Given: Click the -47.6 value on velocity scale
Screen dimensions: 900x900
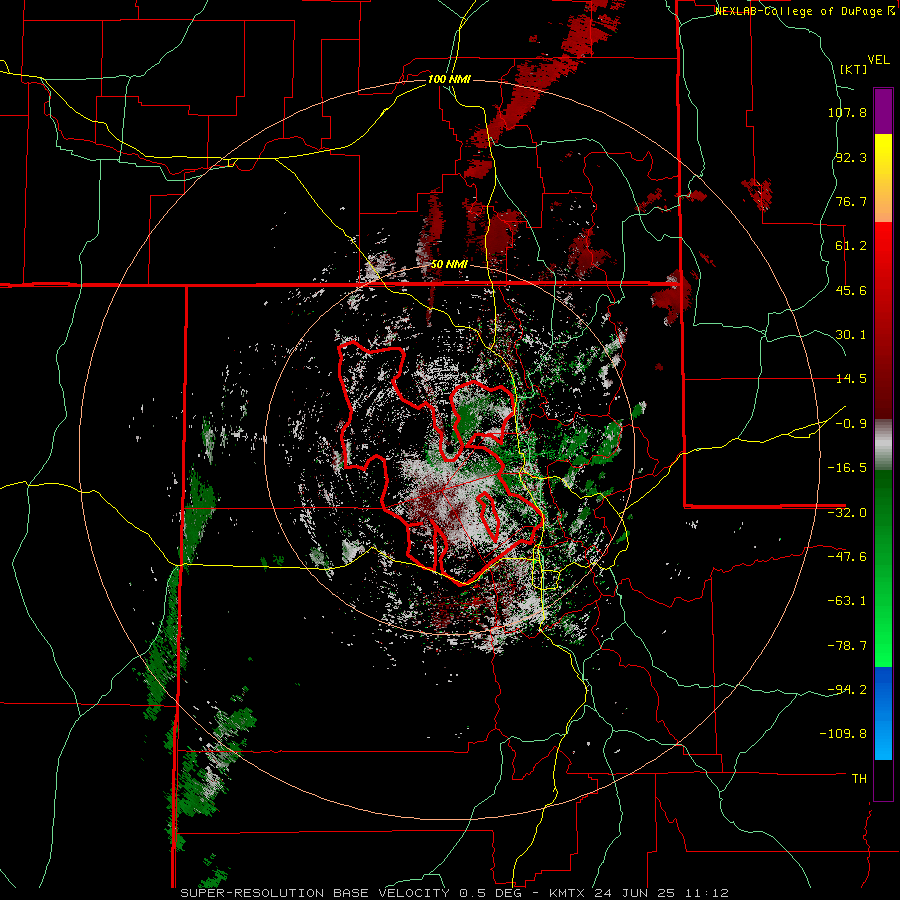Looking at the screenshot, I should 847,557.
